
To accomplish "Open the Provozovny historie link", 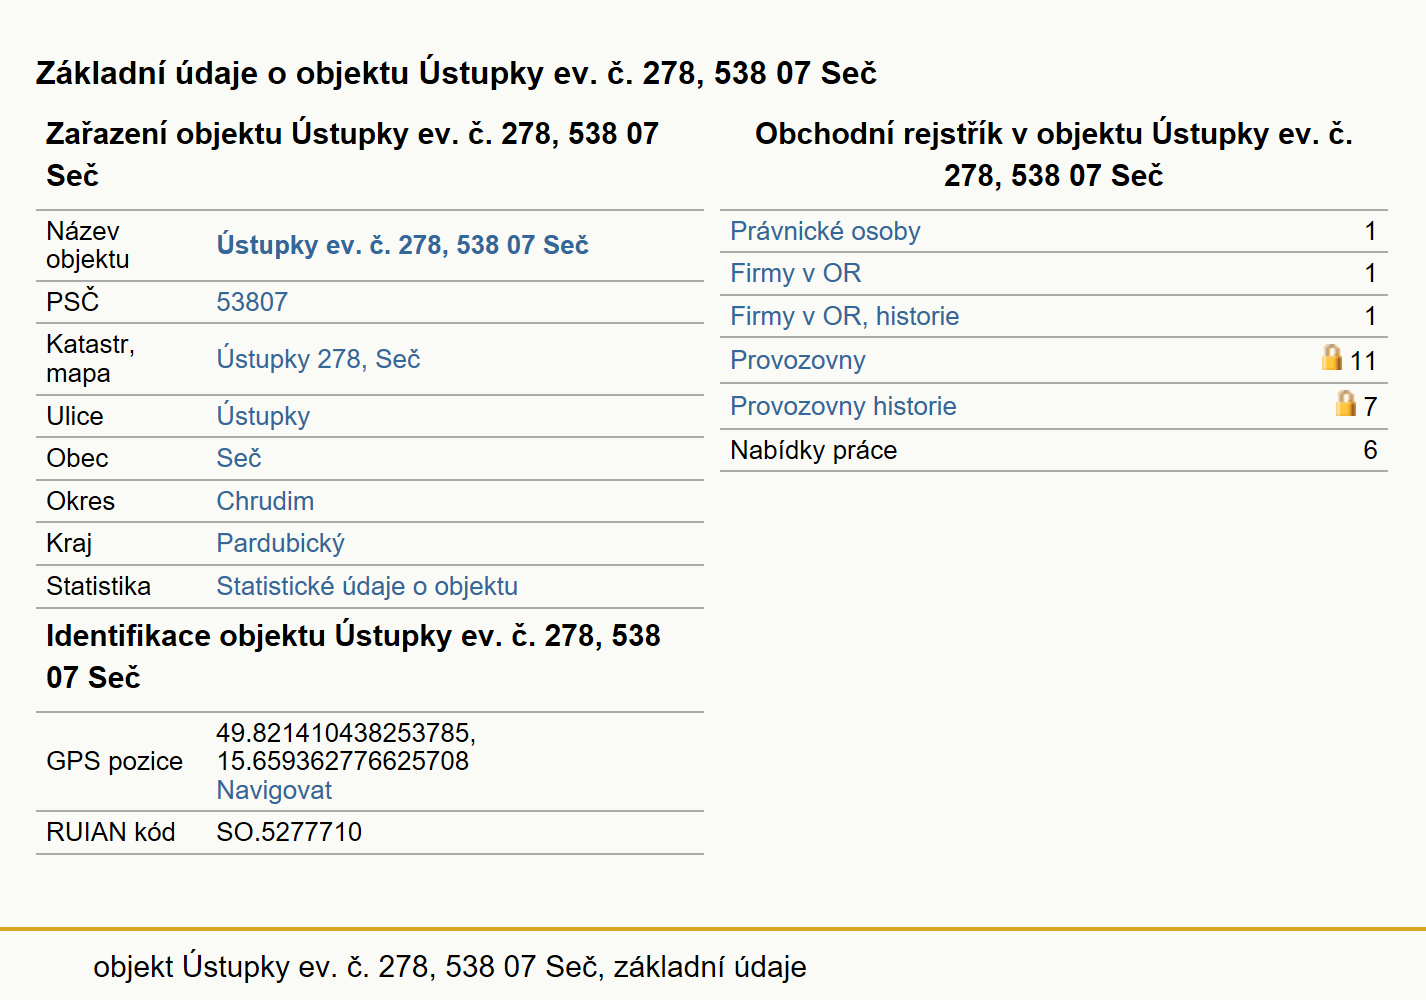I will pos(843,406).
